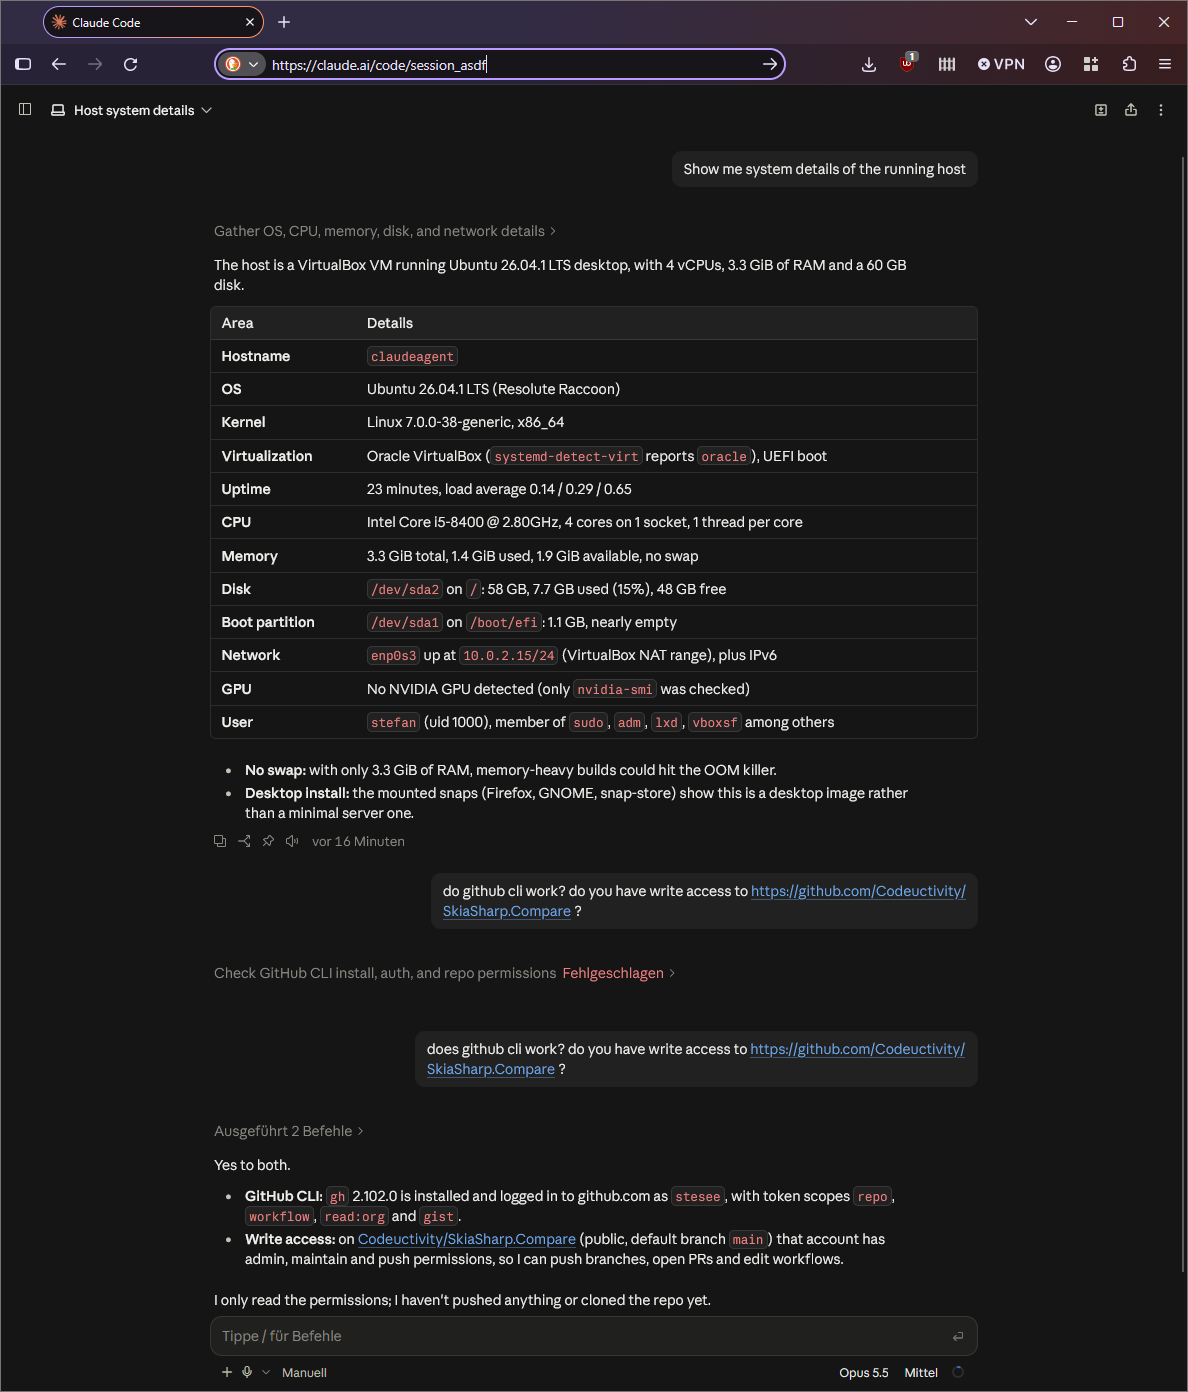Screen dimensions: 1188x1392
Task: Open Codeuctivity/SkiaSharp.Compare link in answer
Action: (467, 1239)
